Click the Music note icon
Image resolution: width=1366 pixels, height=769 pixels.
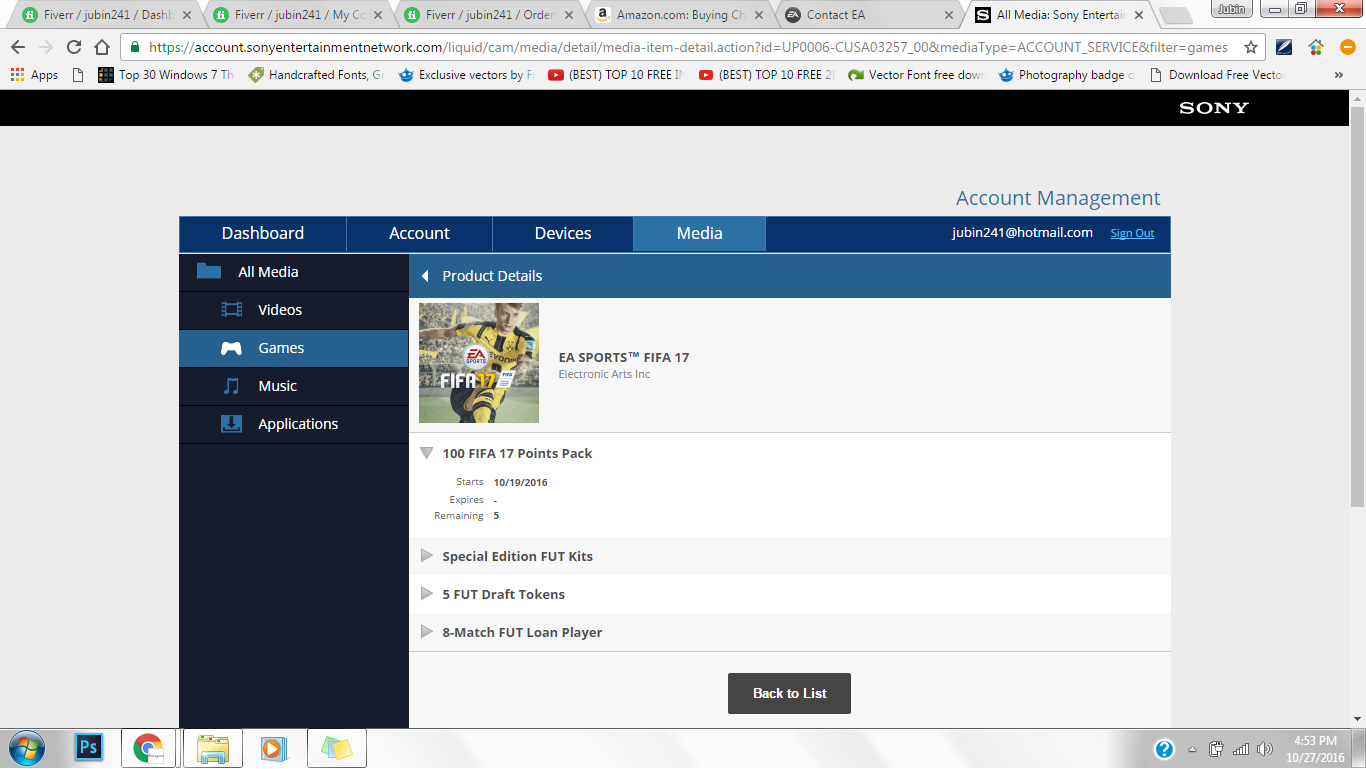tap(231, 386)
